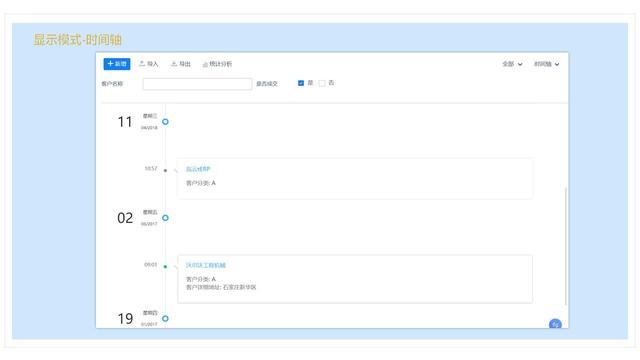Focus the 客户名称 search input field
640x360 pixels.
pyautogui.click(x=197, y=84)
